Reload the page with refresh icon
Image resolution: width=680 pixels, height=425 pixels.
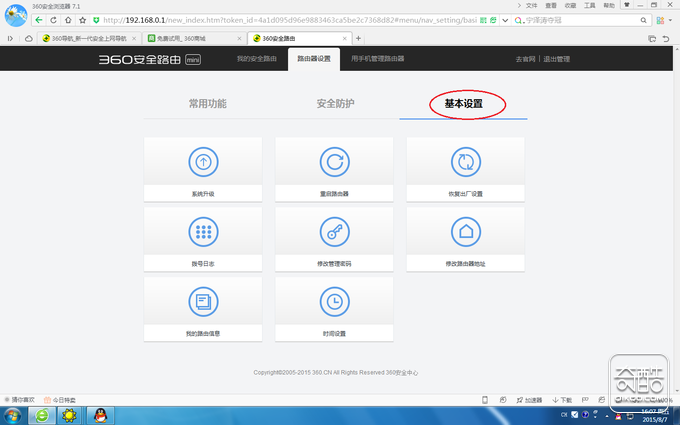tap(53, 20)
